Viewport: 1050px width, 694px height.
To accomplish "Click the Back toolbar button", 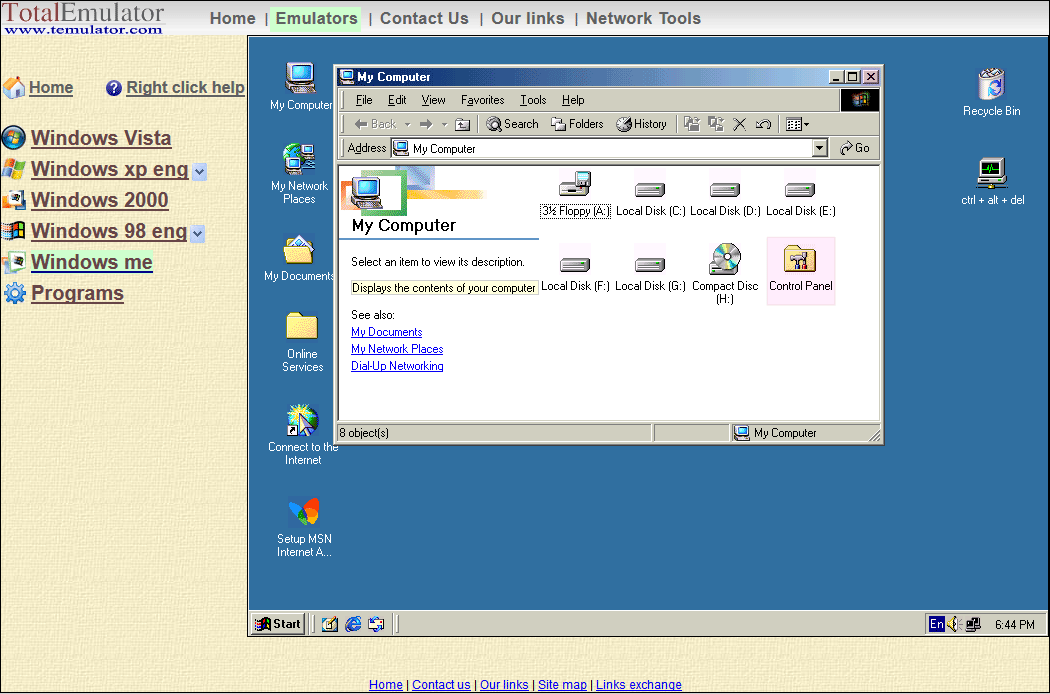I will coord(375,124).
